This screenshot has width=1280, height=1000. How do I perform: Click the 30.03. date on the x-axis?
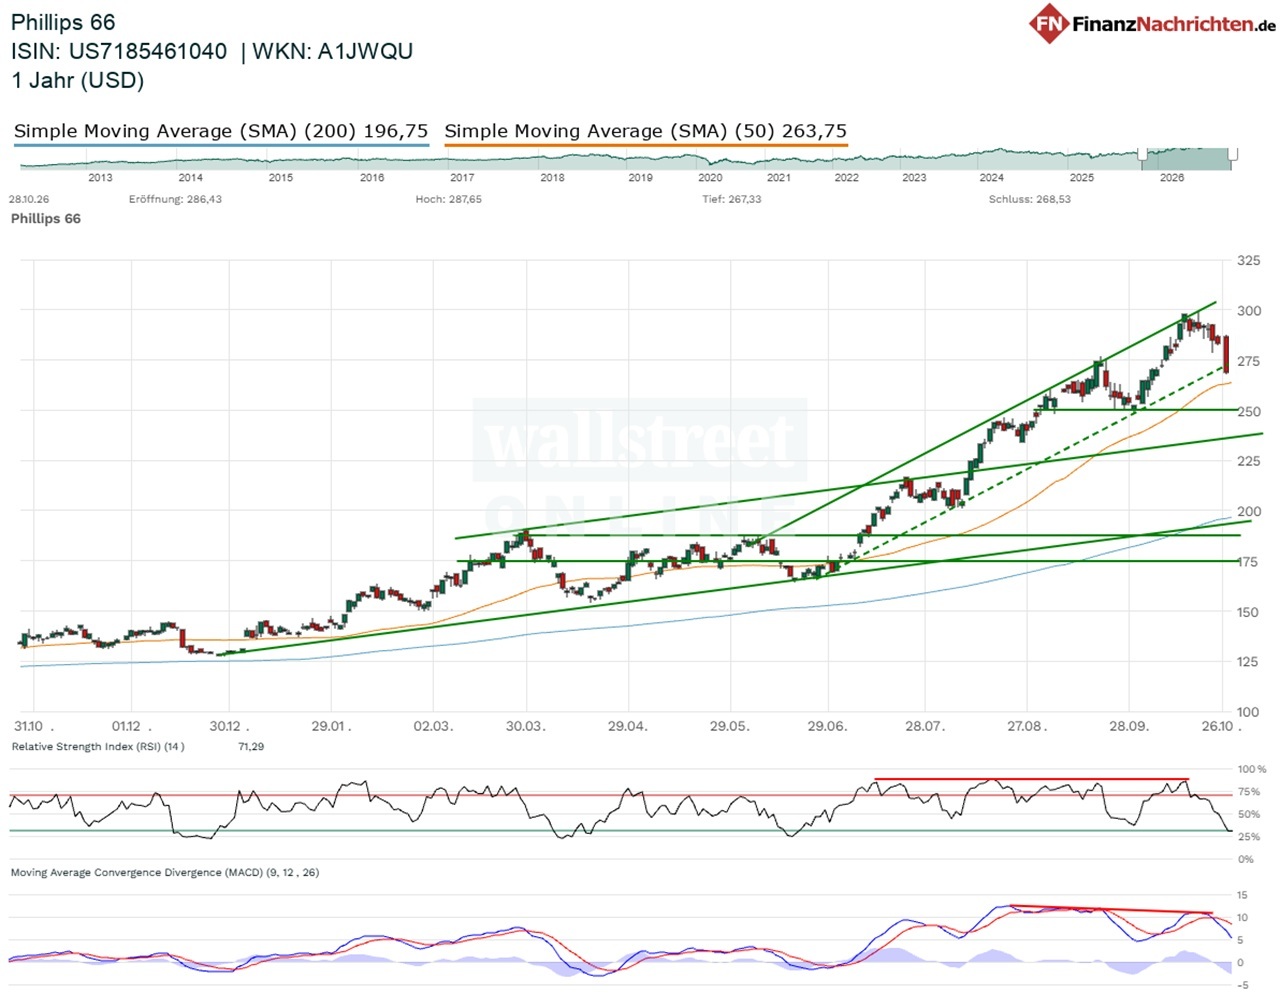[x=526, y=726]
